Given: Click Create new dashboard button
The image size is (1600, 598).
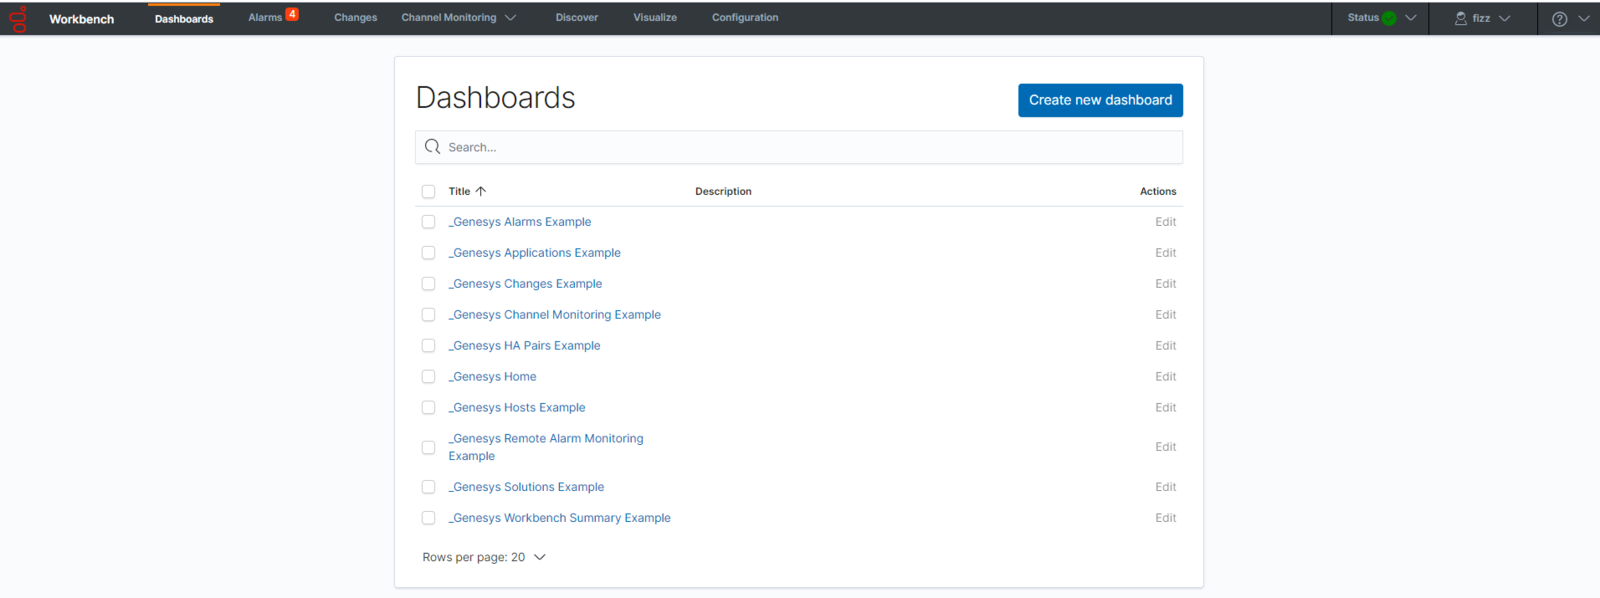Looking at the screenshot, I should click(x=1100, y=100).
